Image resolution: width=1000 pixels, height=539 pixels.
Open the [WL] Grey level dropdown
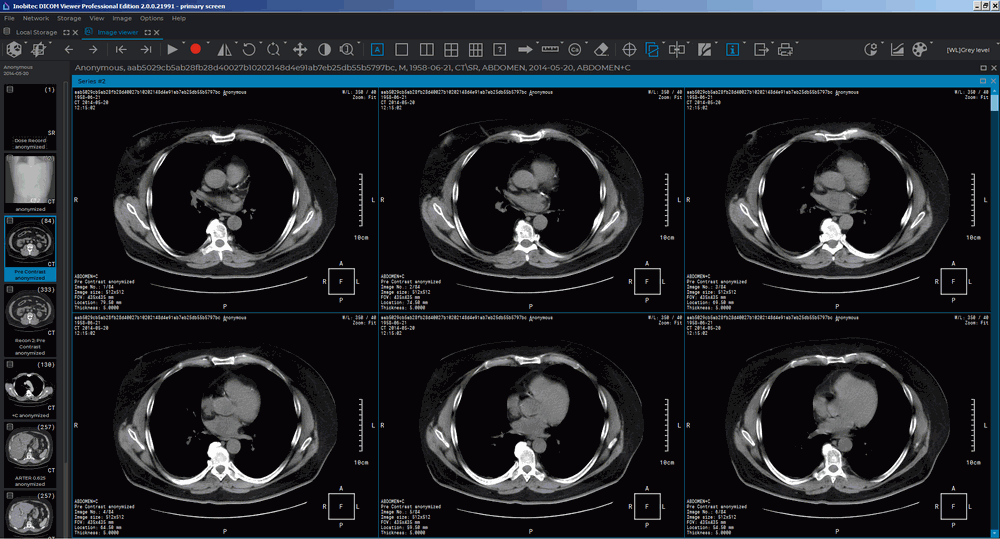click(x=968, y=49)
